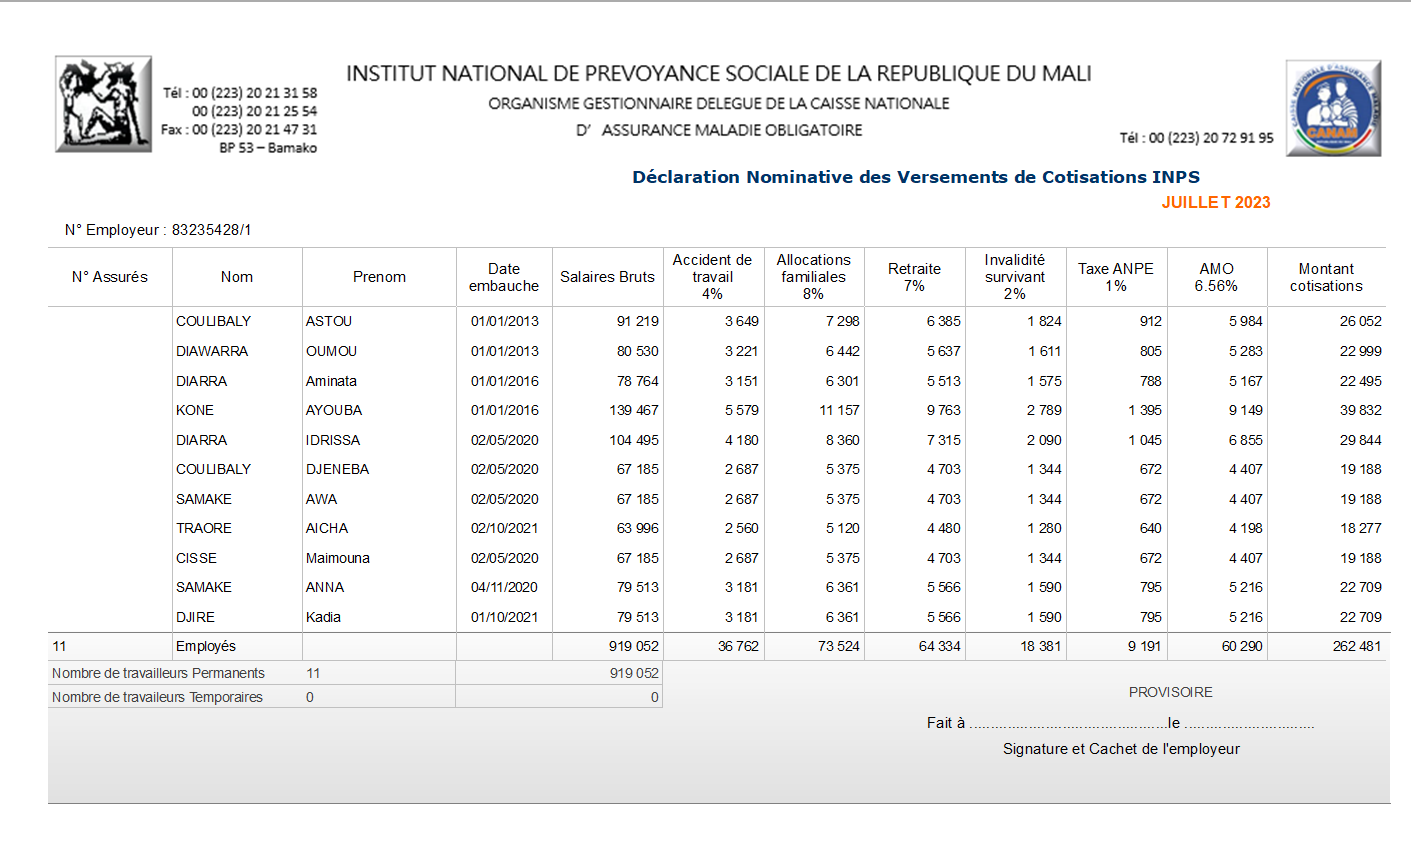Click the 'Nombre de travailleurs Temporaires' label
This screenshot has height=868, width=1411.
pos(157,697)
